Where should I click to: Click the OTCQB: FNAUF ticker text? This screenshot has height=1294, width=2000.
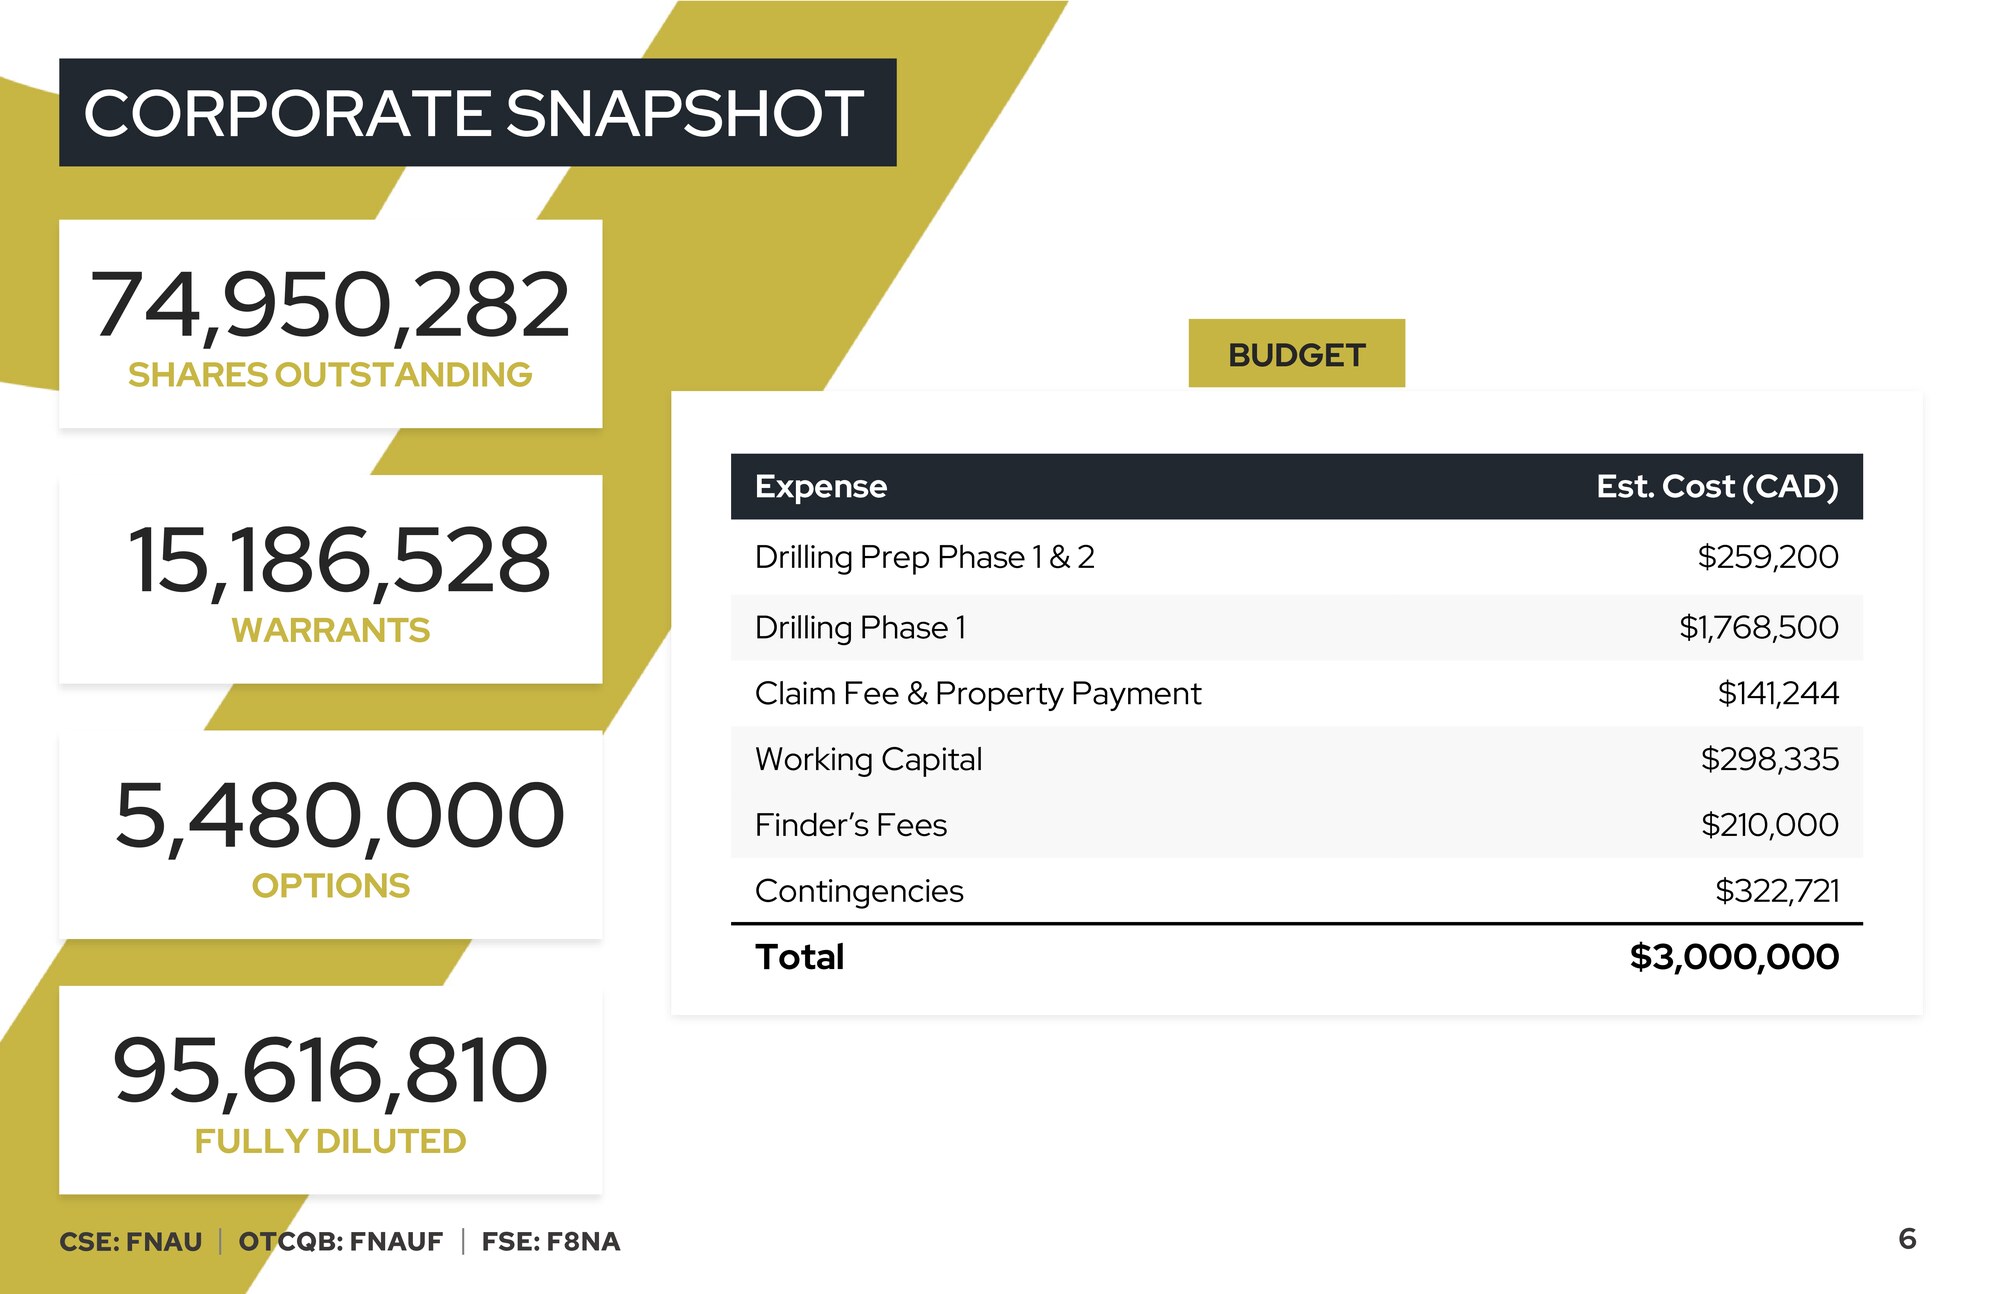click(x=340, y=1241)
